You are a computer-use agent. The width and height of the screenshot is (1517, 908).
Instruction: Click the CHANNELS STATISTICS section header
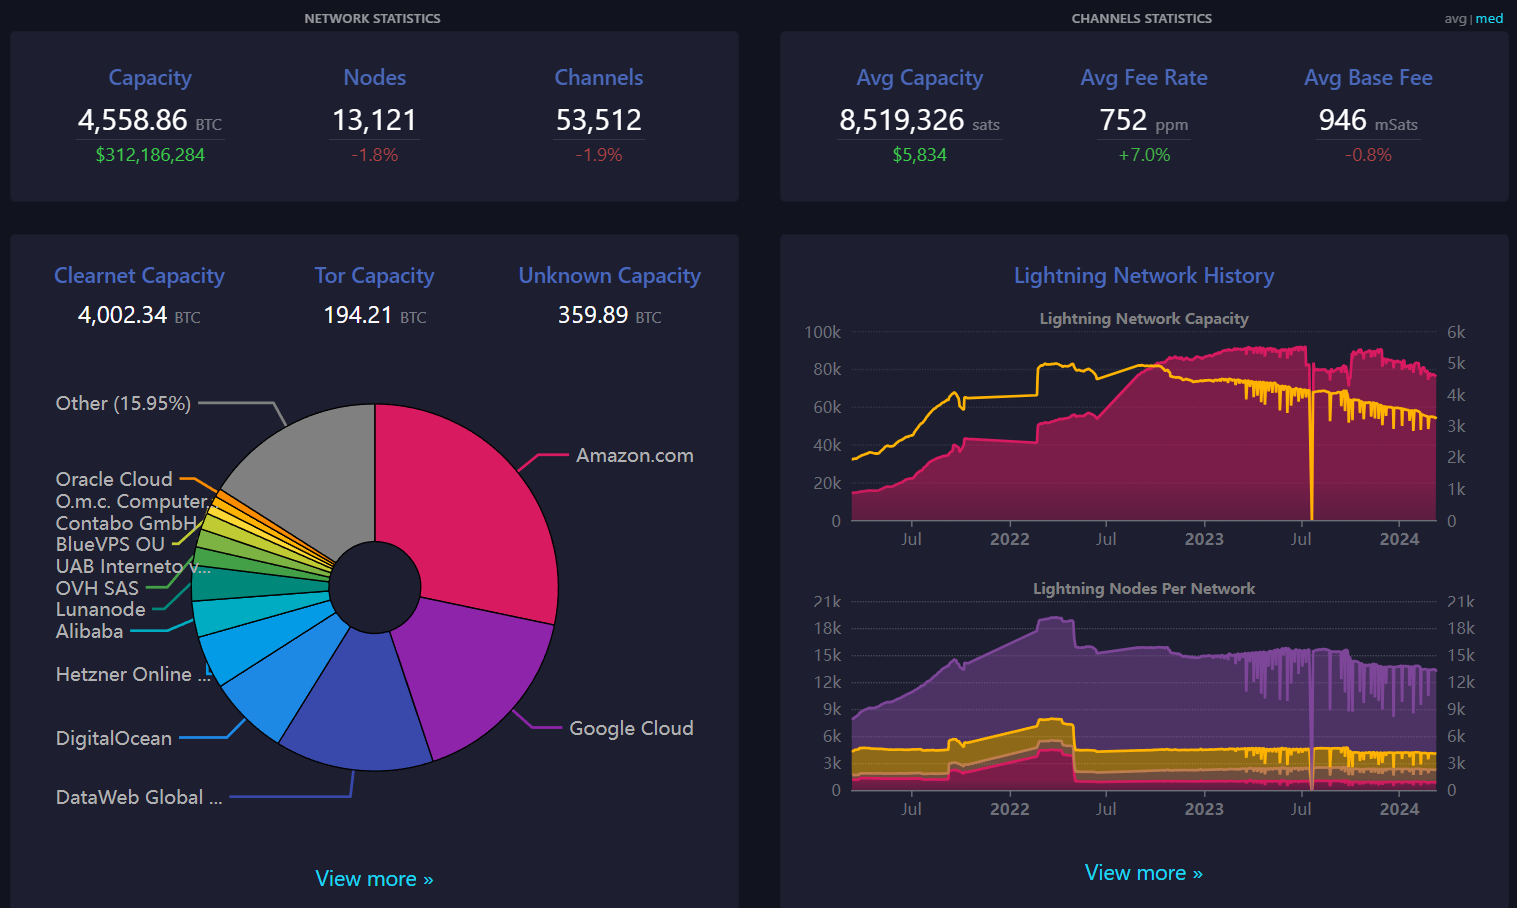[1142, 18]
